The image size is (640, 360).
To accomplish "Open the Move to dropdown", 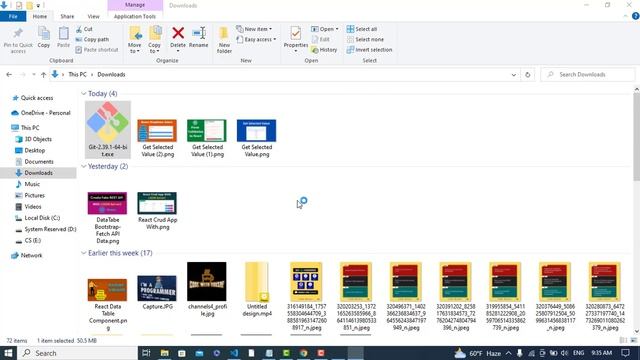I will tap(135, 40).
